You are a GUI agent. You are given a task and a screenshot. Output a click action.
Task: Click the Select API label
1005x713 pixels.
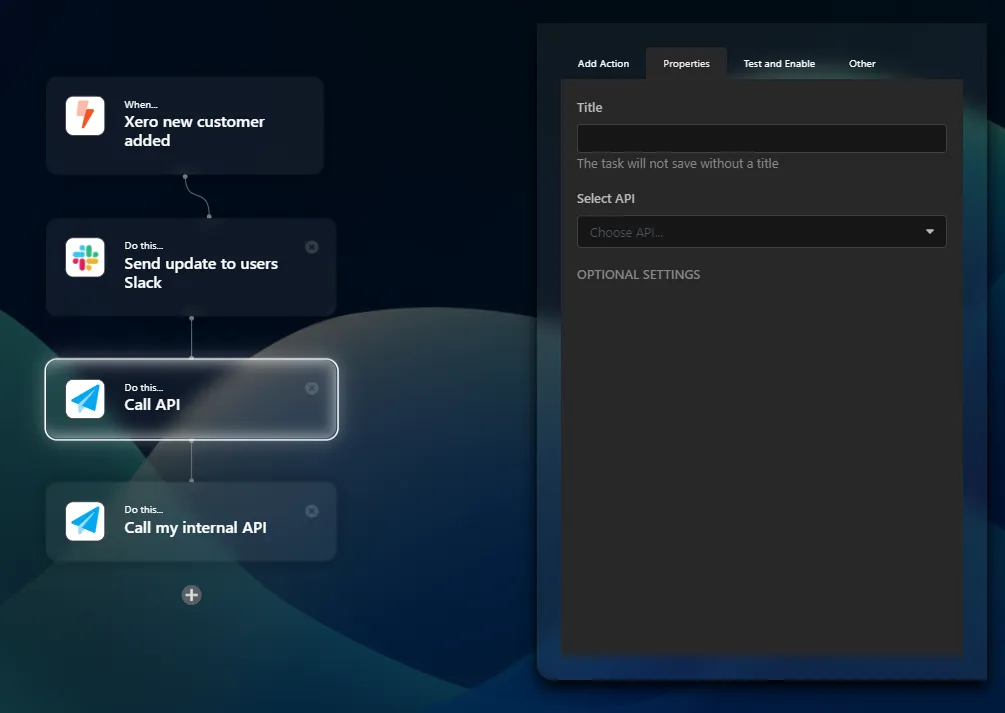click(x=606, y=199)
